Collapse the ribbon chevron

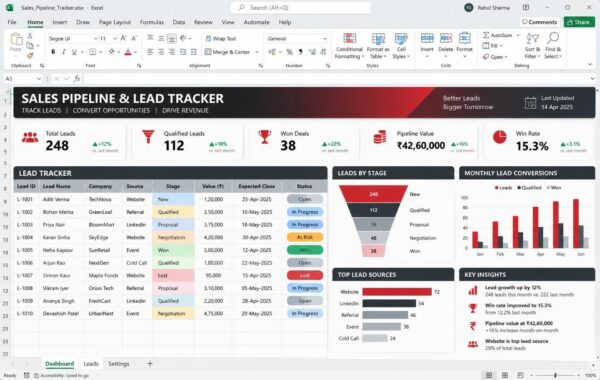click(x=590, y=64)
